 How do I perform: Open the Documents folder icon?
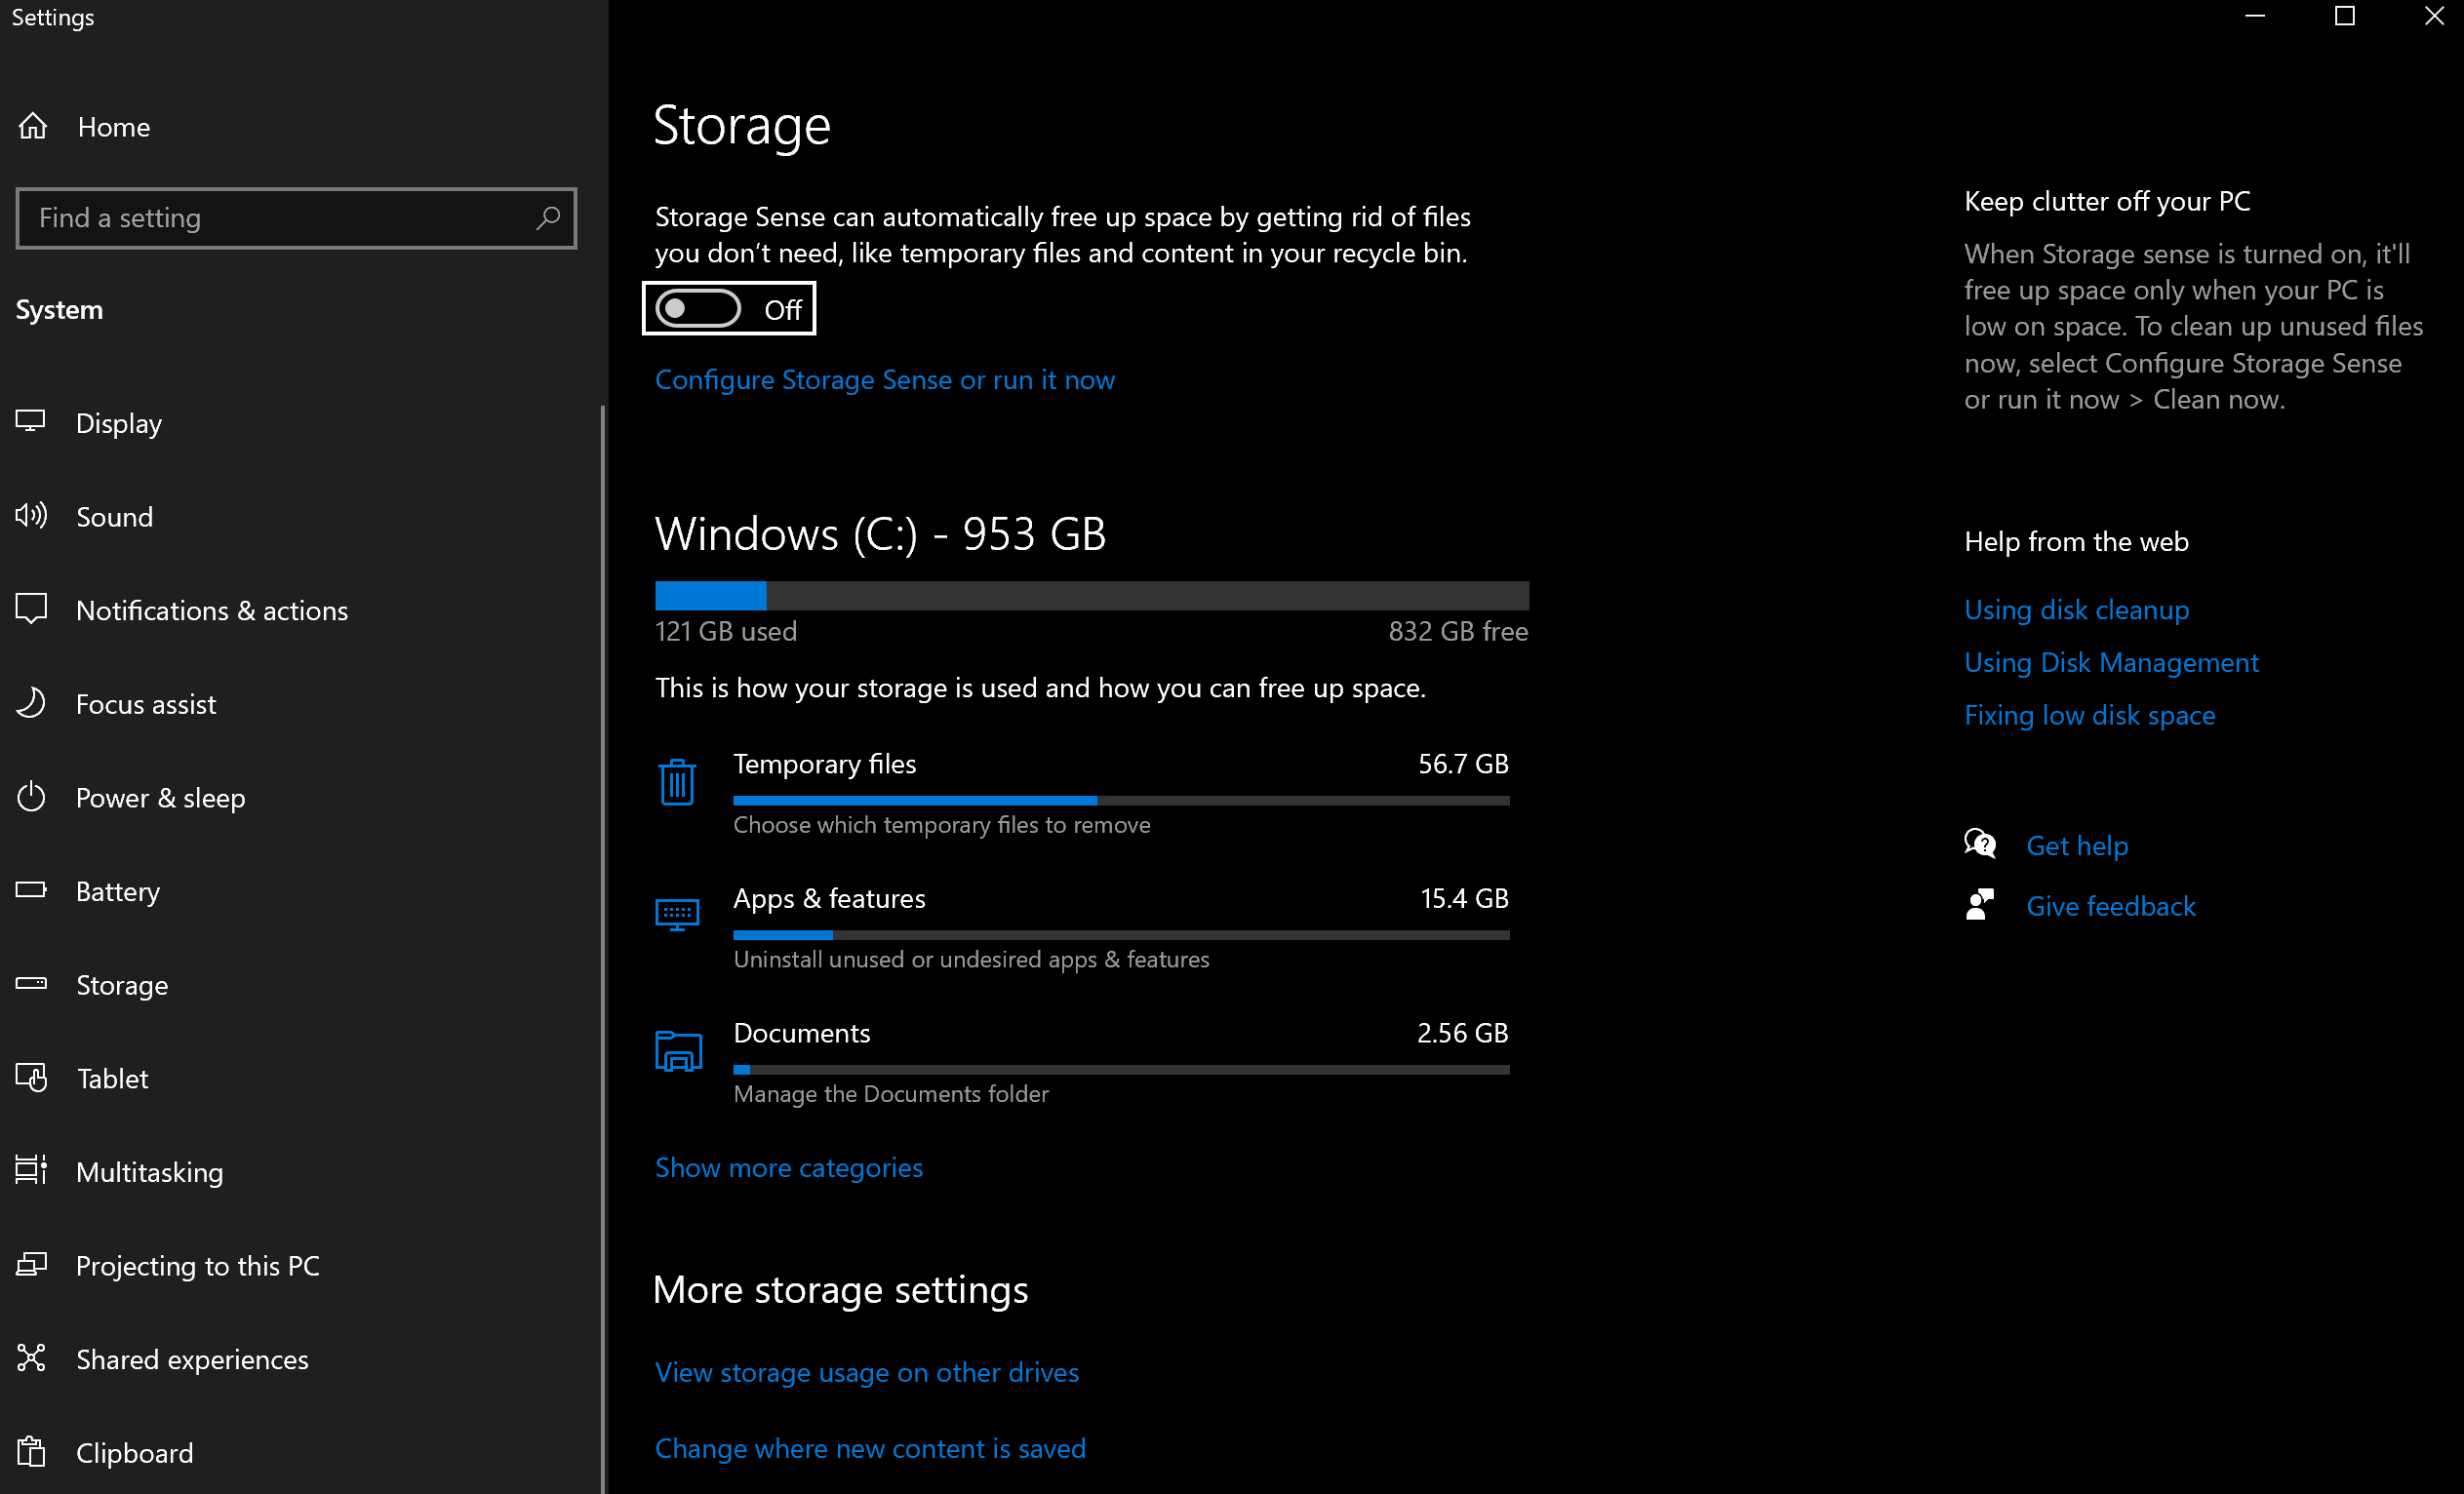(x=678, y=1050)
